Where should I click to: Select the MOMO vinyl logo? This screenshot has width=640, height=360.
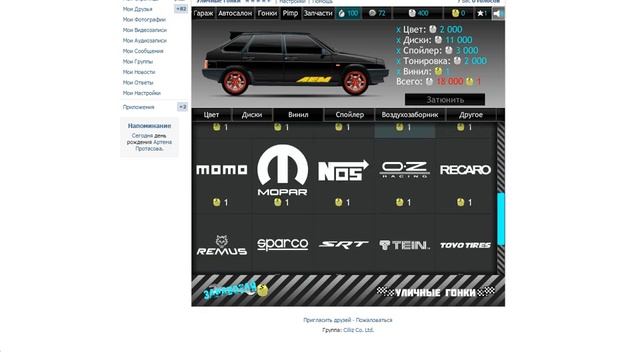(x=222, y=169)
